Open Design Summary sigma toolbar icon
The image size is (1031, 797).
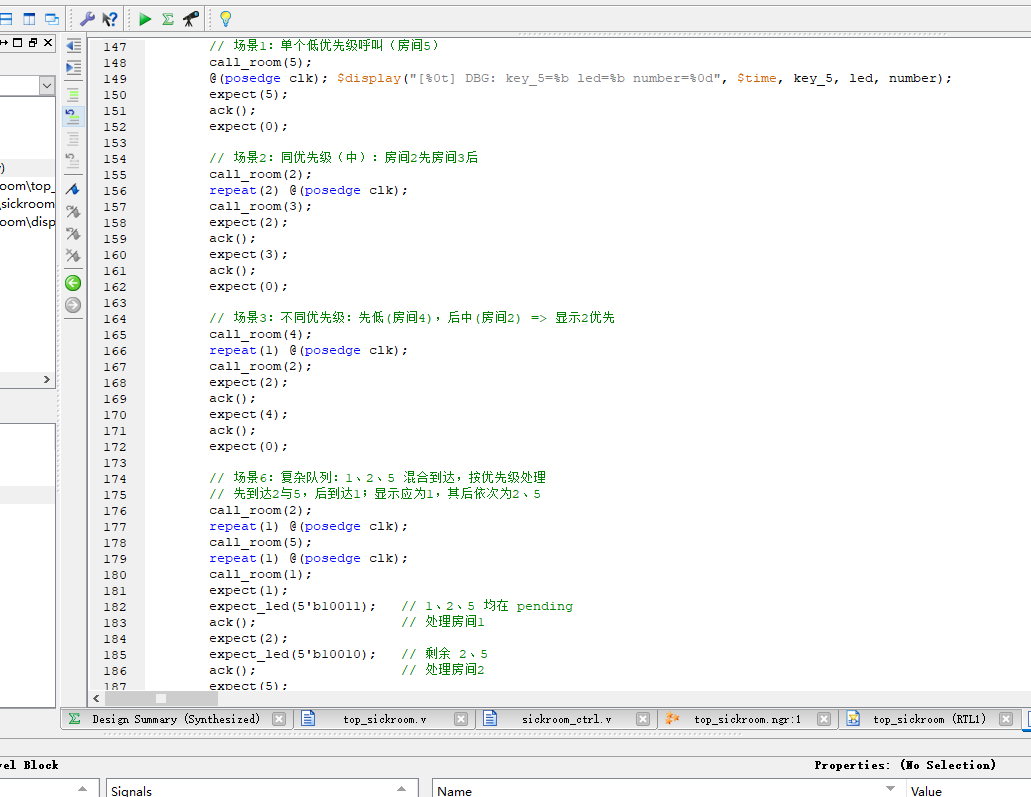168,19
